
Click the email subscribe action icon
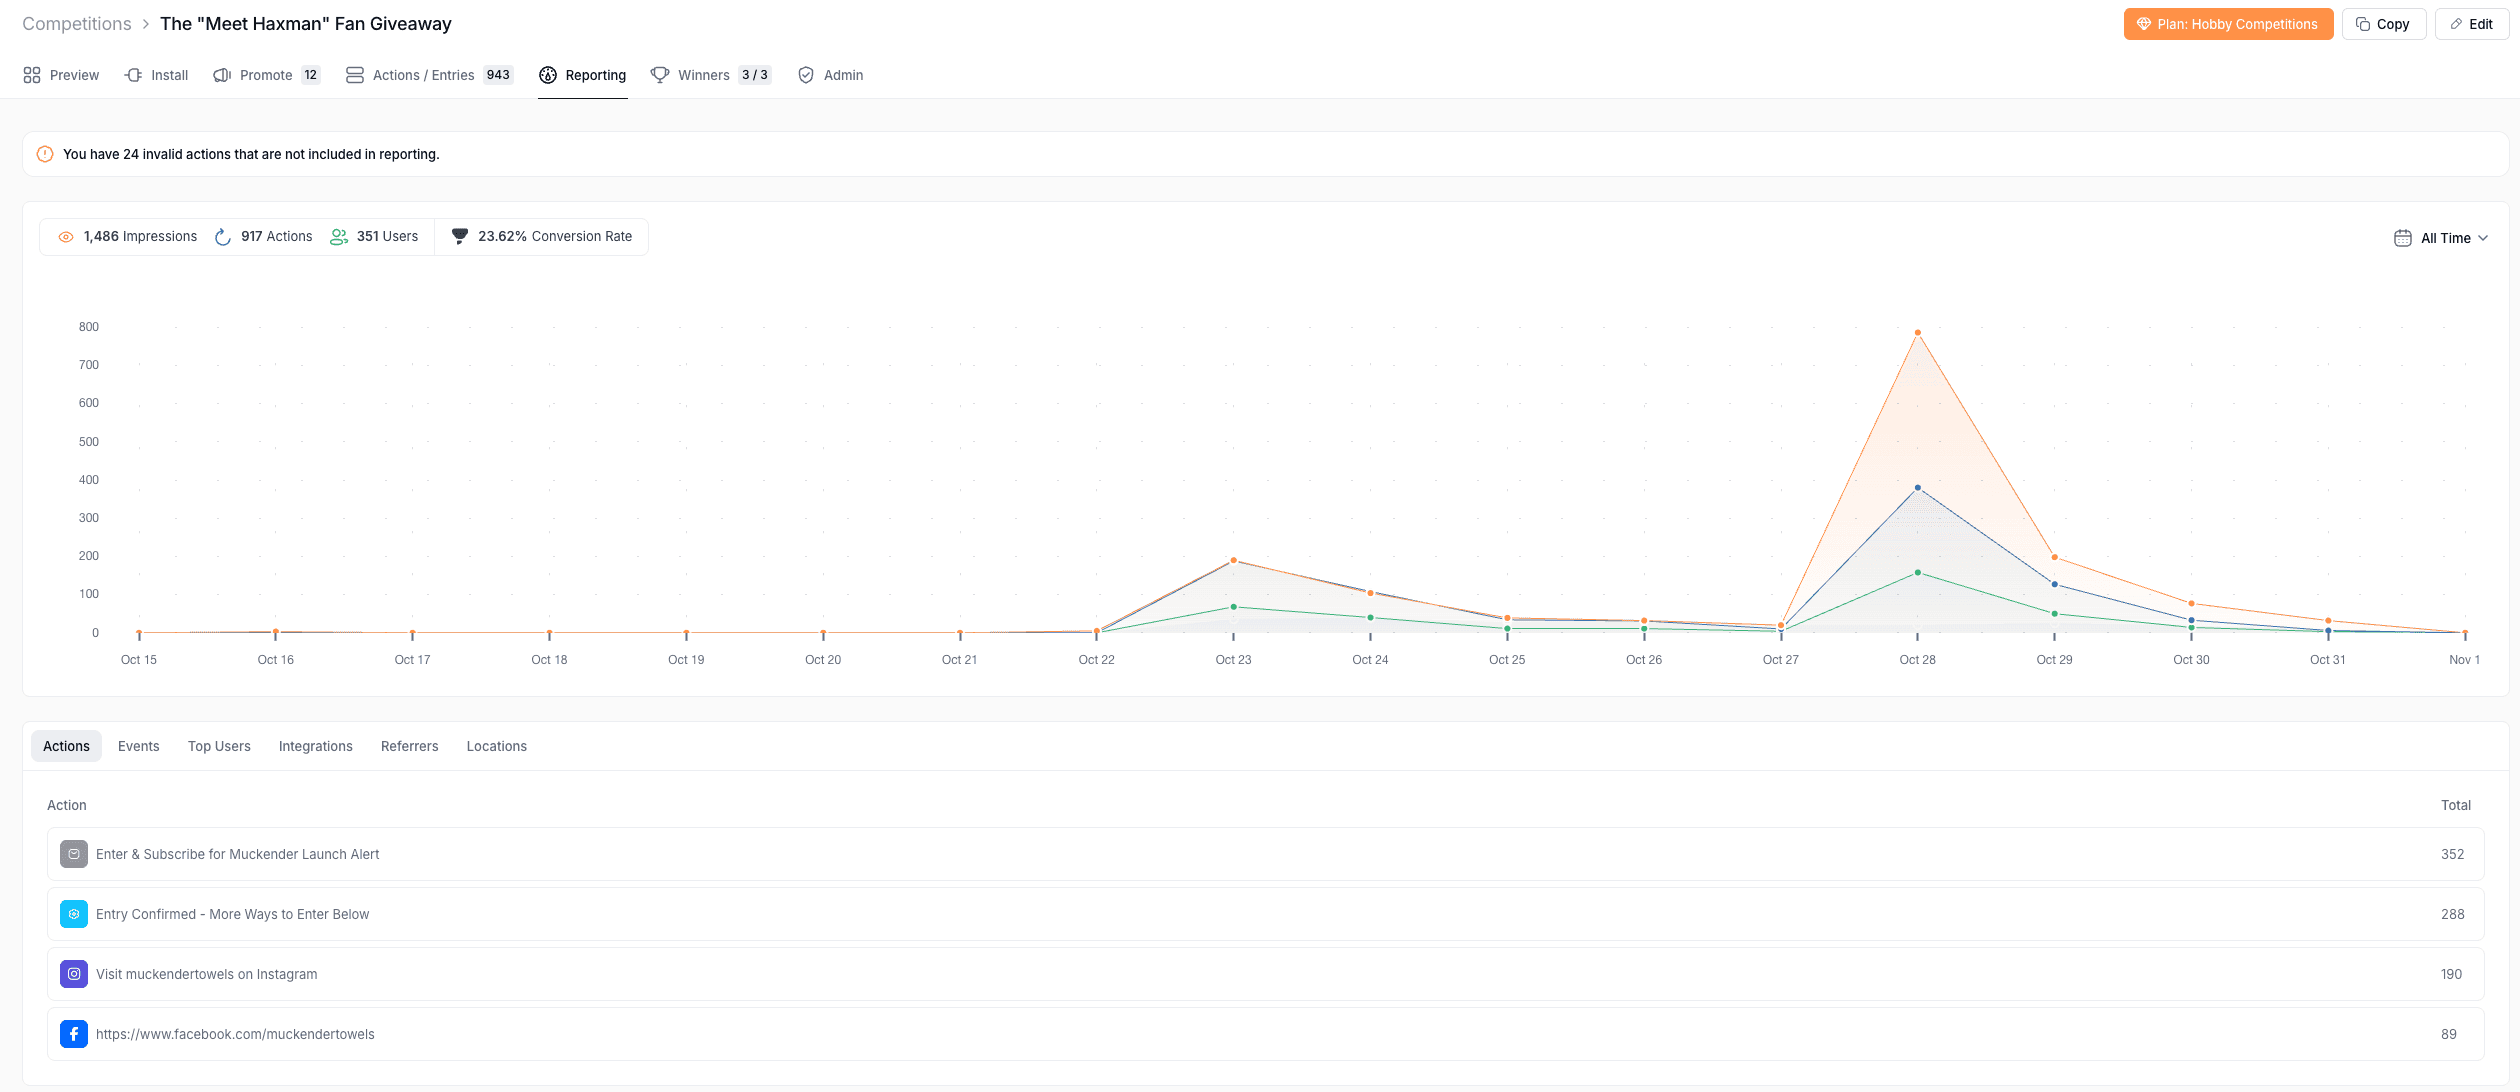[x=74, y=854]
